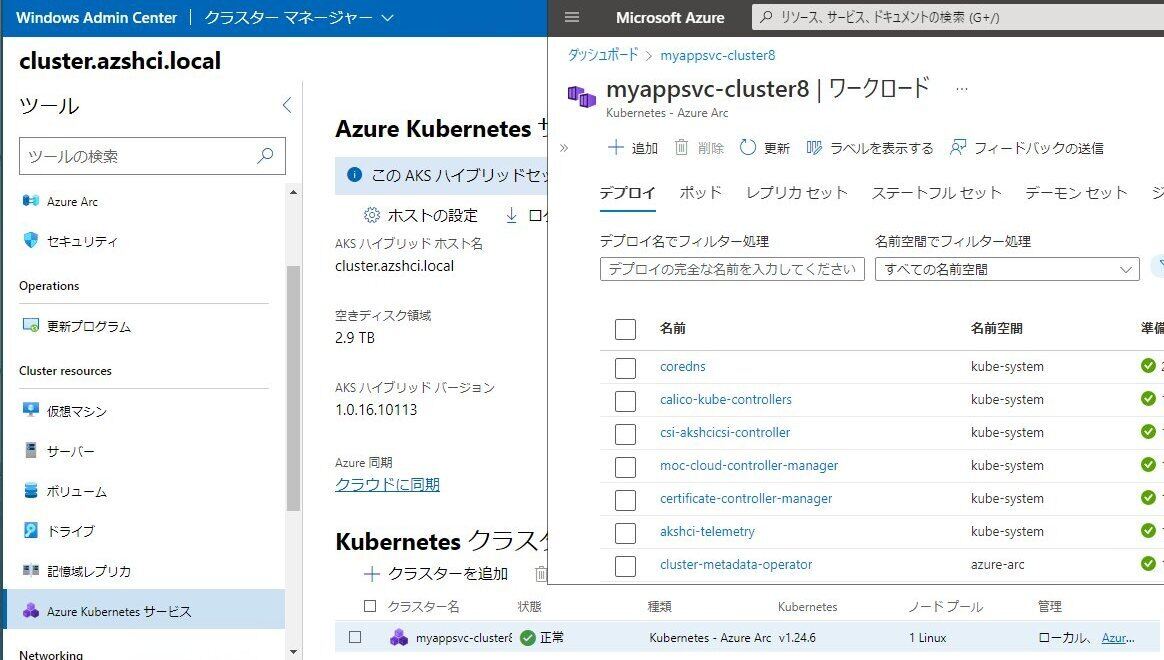Viewport: 1164px width, 660px height.
Task: Sort the deployments table by the 名前空間 column header
Action: (x=996, y=328)
